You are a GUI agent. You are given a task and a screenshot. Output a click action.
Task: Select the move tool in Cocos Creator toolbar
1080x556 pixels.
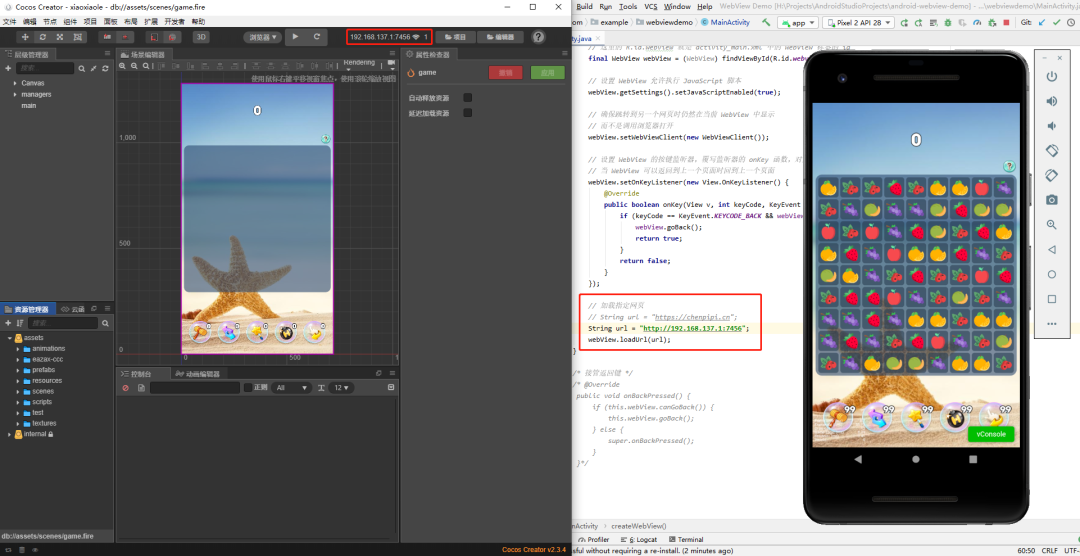(x=25, y=37)
